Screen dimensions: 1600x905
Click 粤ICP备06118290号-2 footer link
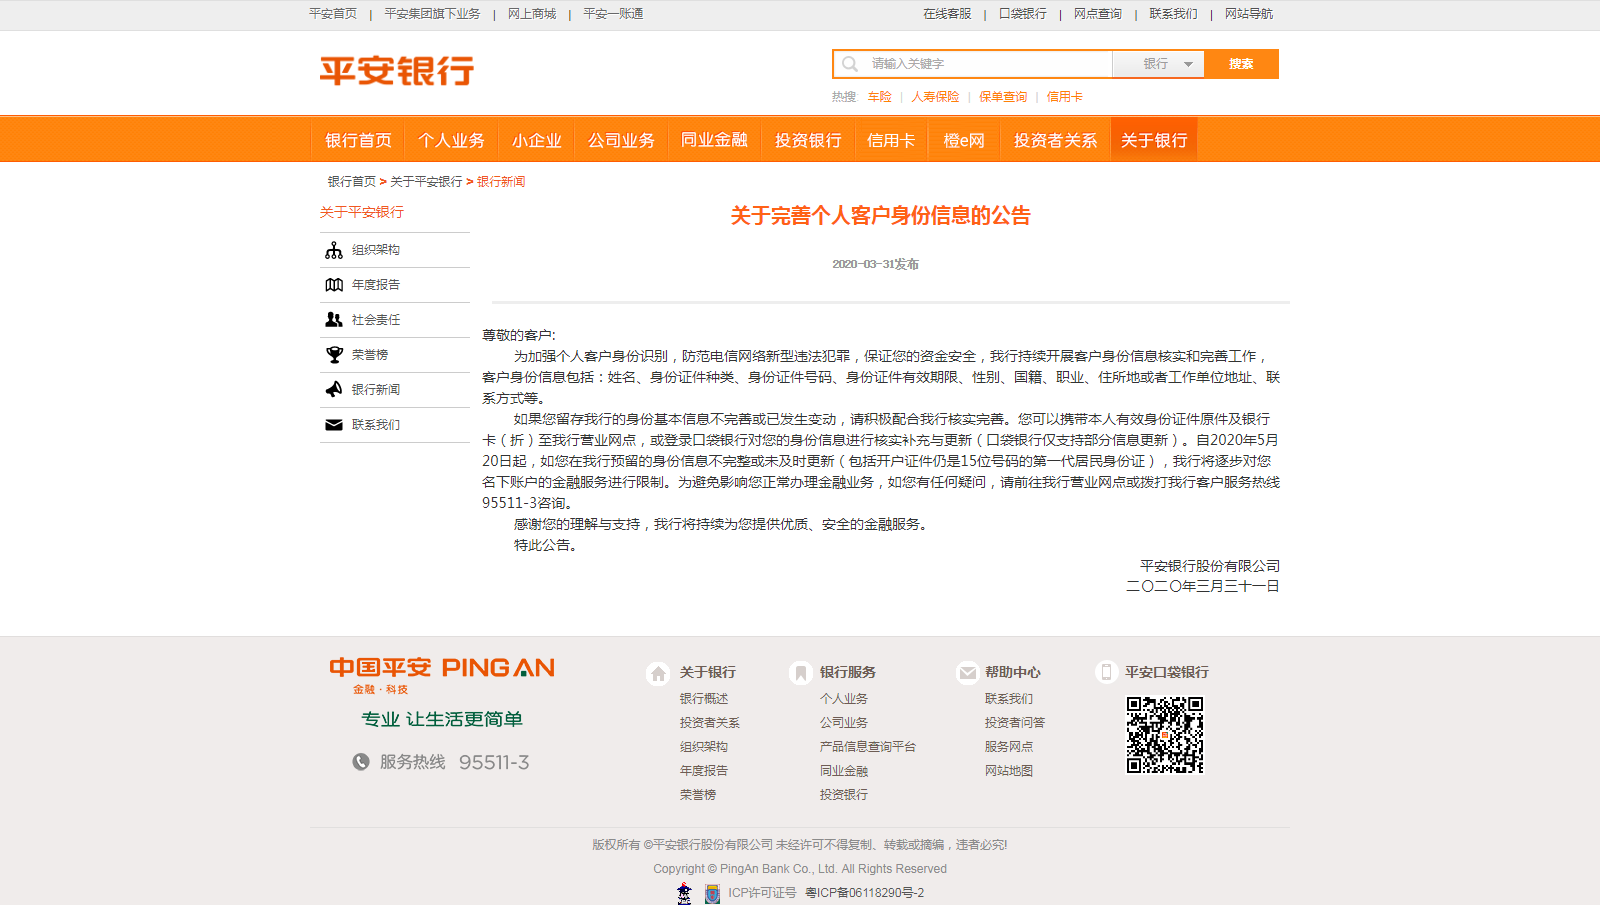point(865,893)
